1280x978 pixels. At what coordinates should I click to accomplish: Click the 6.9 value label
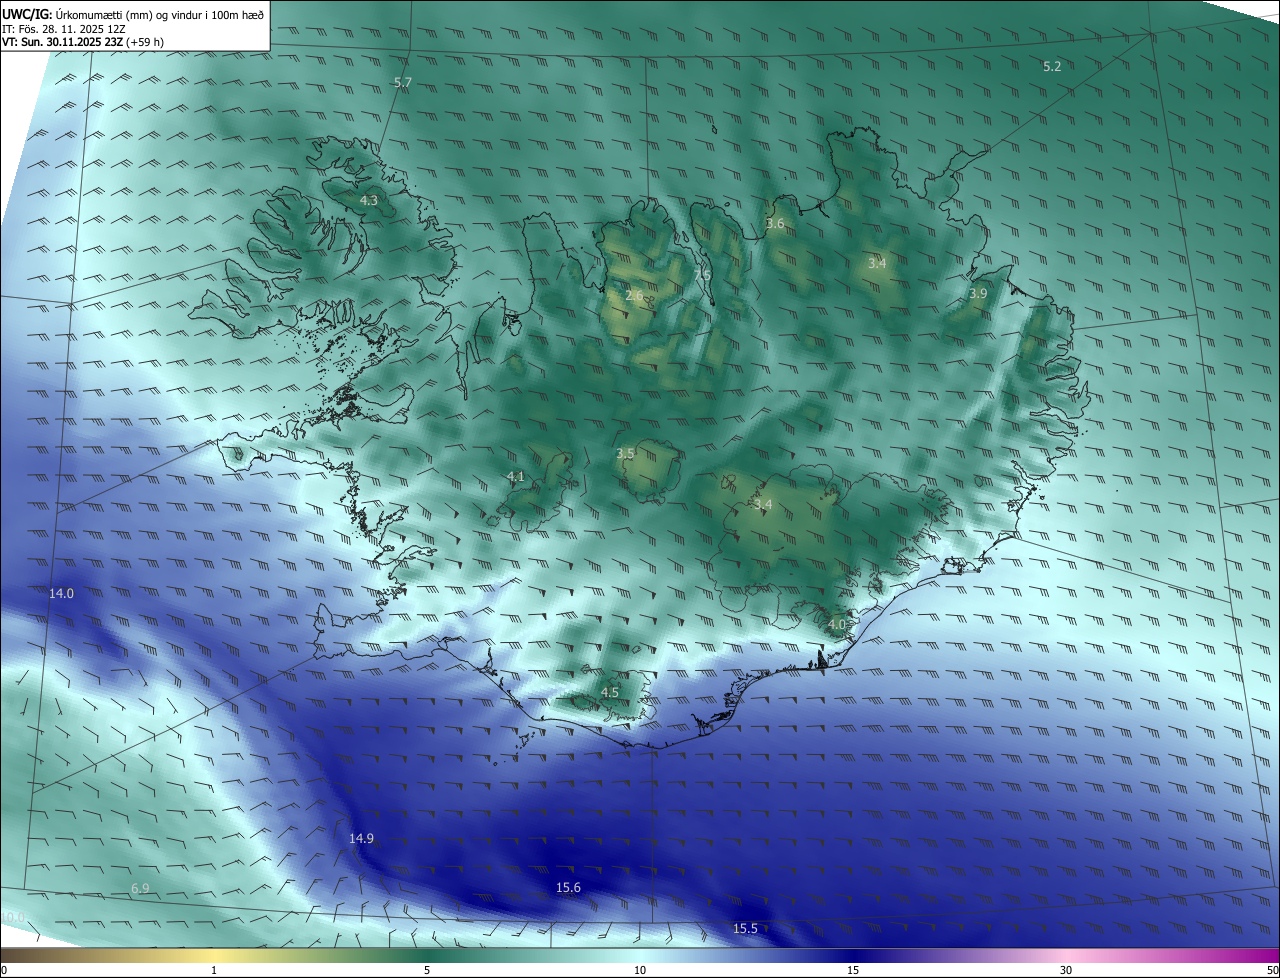(x=140, y=888)
